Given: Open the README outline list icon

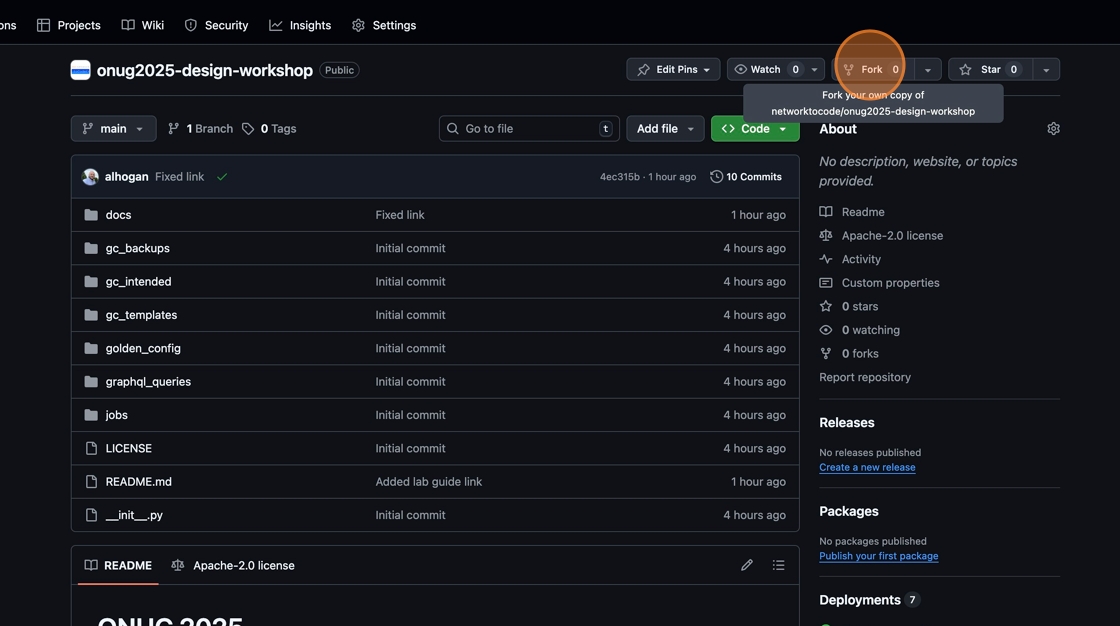Looking at the screenshot, I should [779, 565].
